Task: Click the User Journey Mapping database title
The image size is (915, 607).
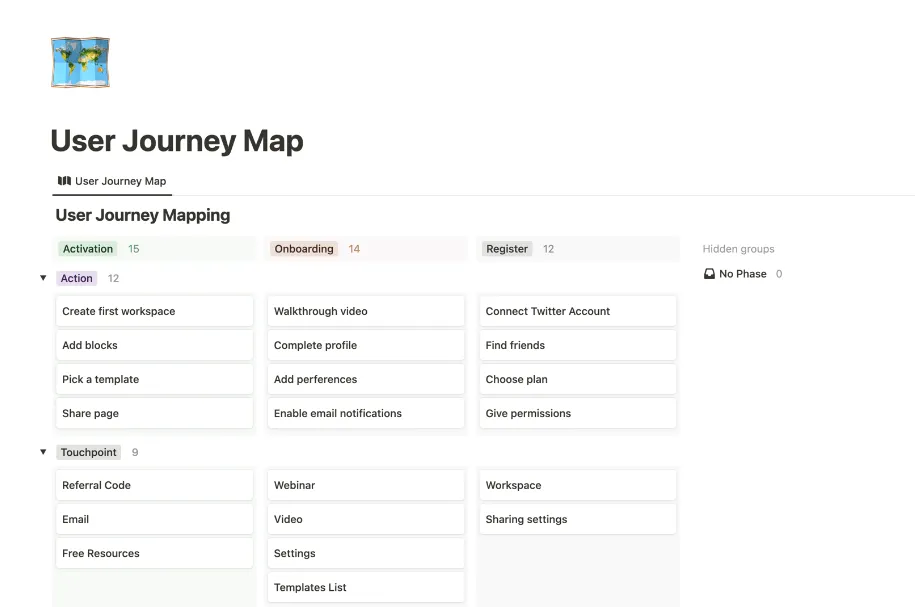Action: click(x=143, y=215)
